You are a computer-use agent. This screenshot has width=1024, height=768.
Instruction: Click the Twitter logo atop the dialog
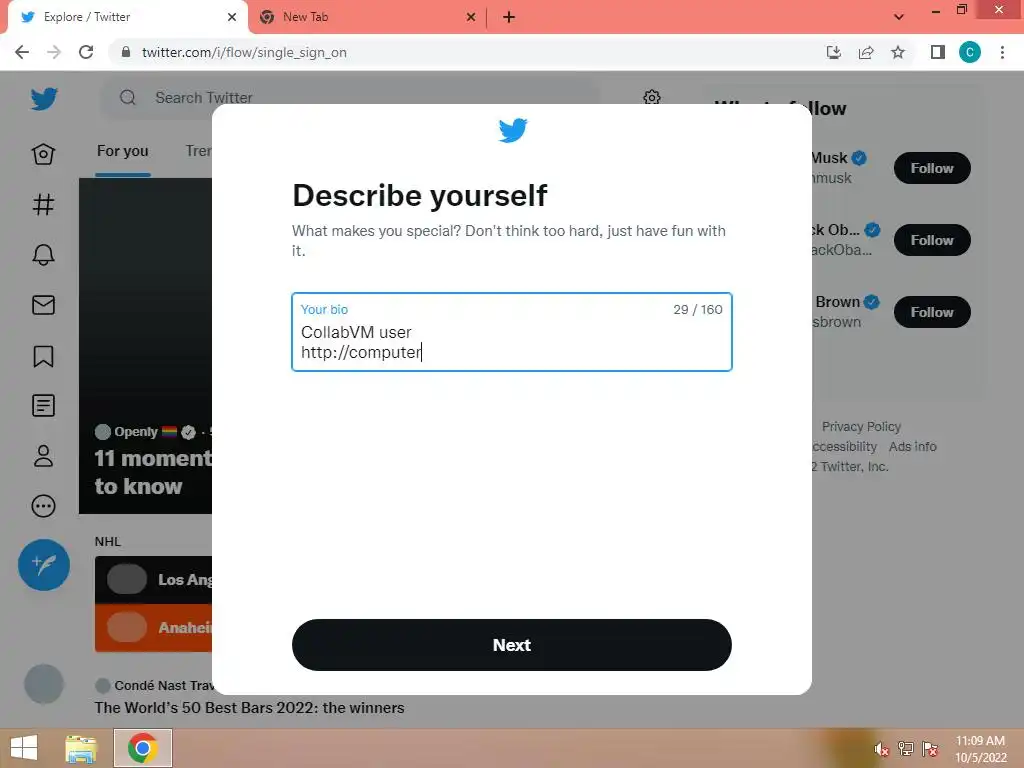coord(513,130)
